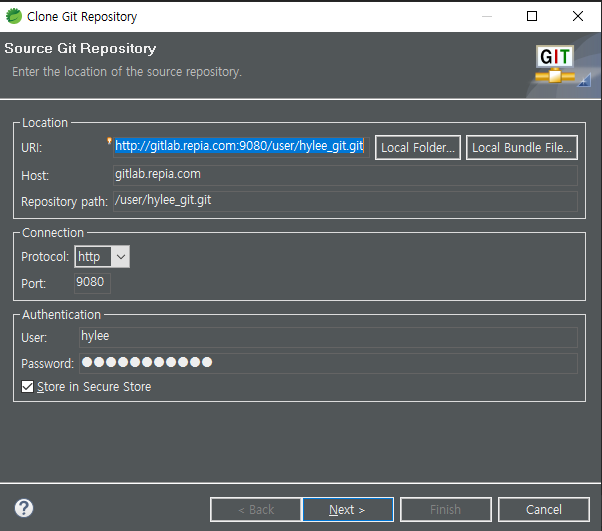The height and width of the screenshot is (531, 602).
Task: Click the content assist marker beside URI
Action: click(x=110, y=142)
